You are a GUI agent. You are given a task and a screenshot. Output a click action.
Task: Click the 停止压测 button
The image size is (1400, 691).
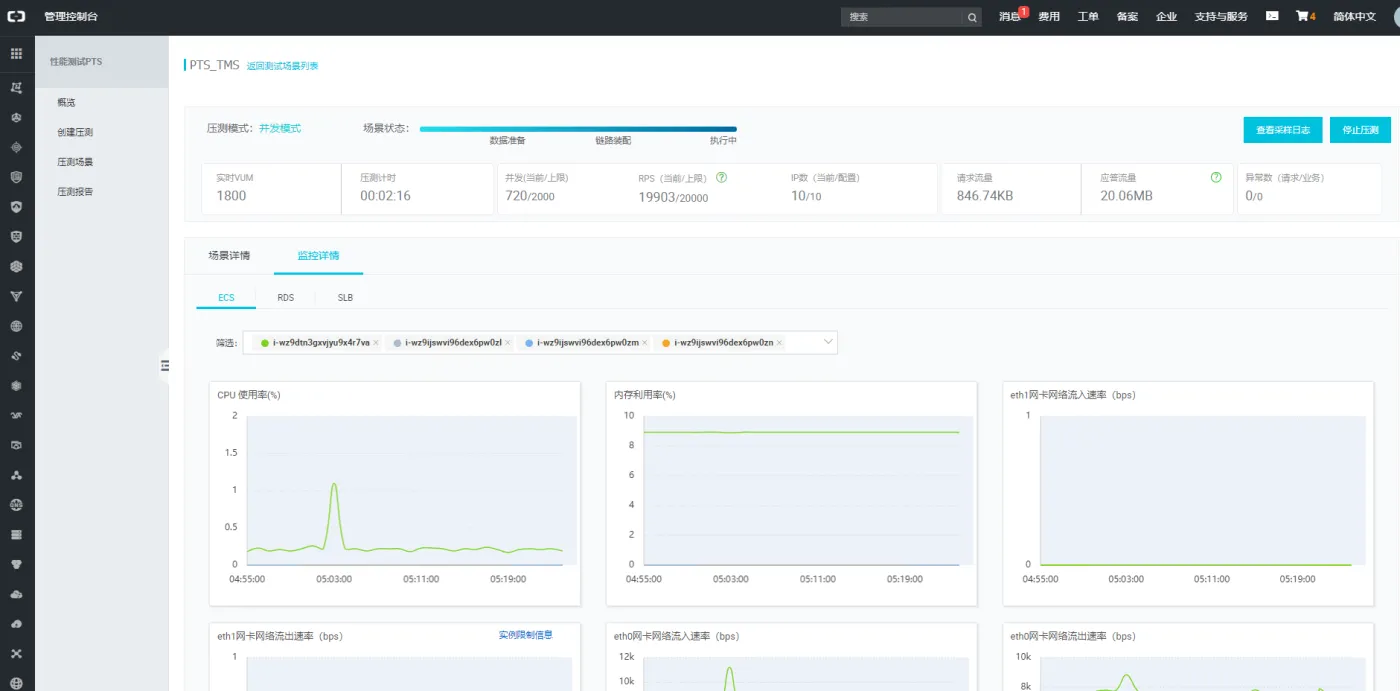1360,130
